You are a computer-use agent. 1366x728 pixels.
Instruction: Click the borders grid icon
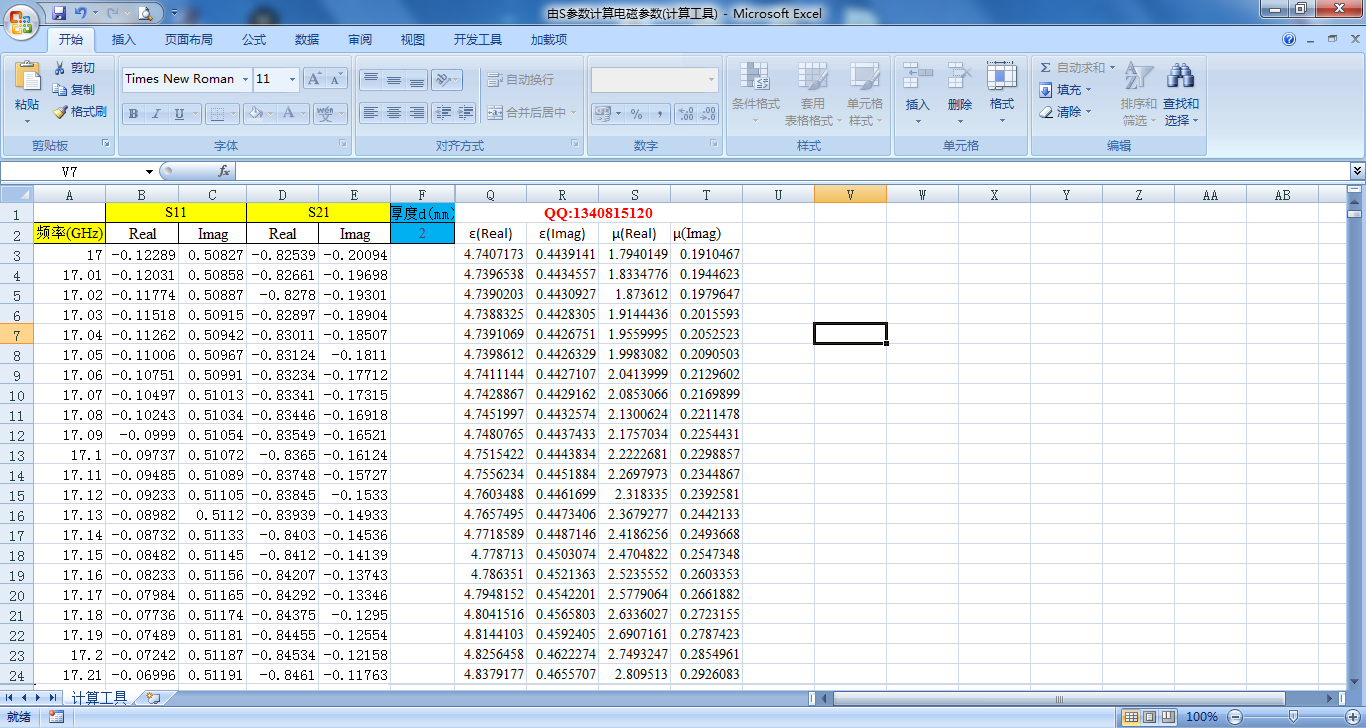219,113
